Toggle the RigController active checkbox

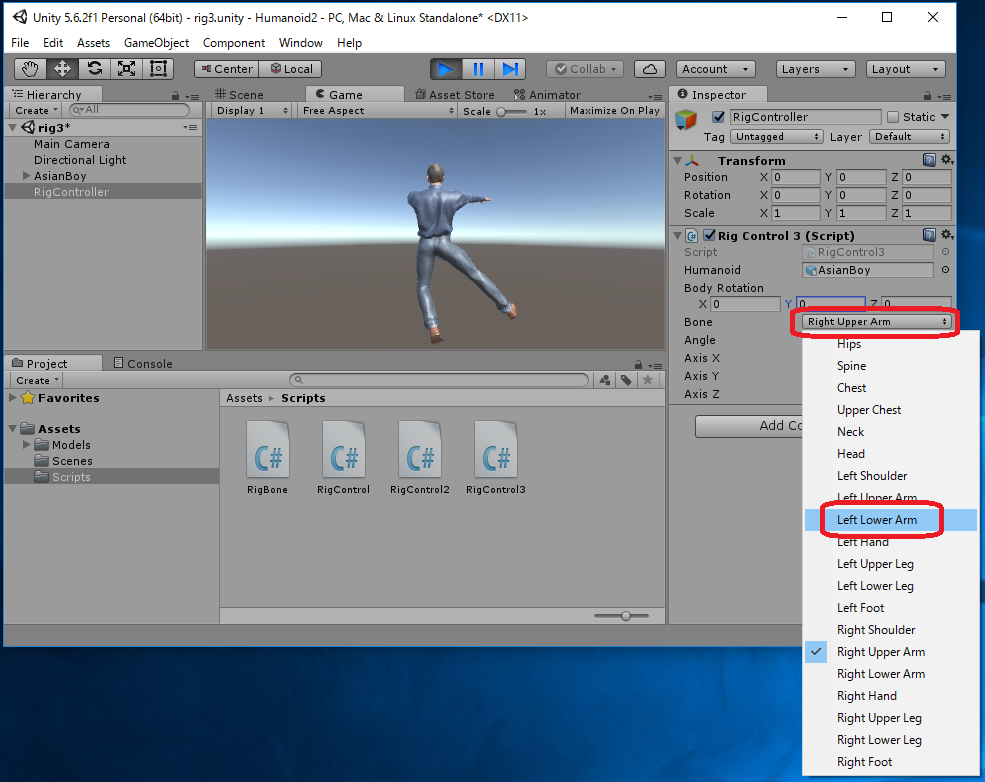tap(717, 117)
